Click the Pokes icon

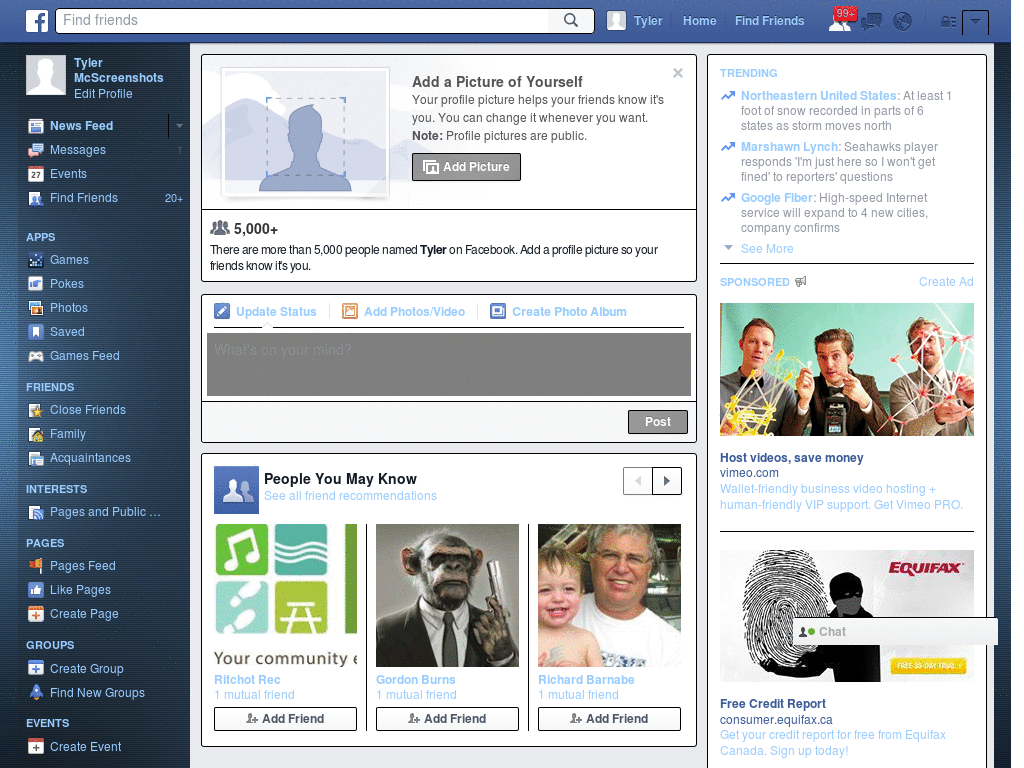click(x=36, y=284)
